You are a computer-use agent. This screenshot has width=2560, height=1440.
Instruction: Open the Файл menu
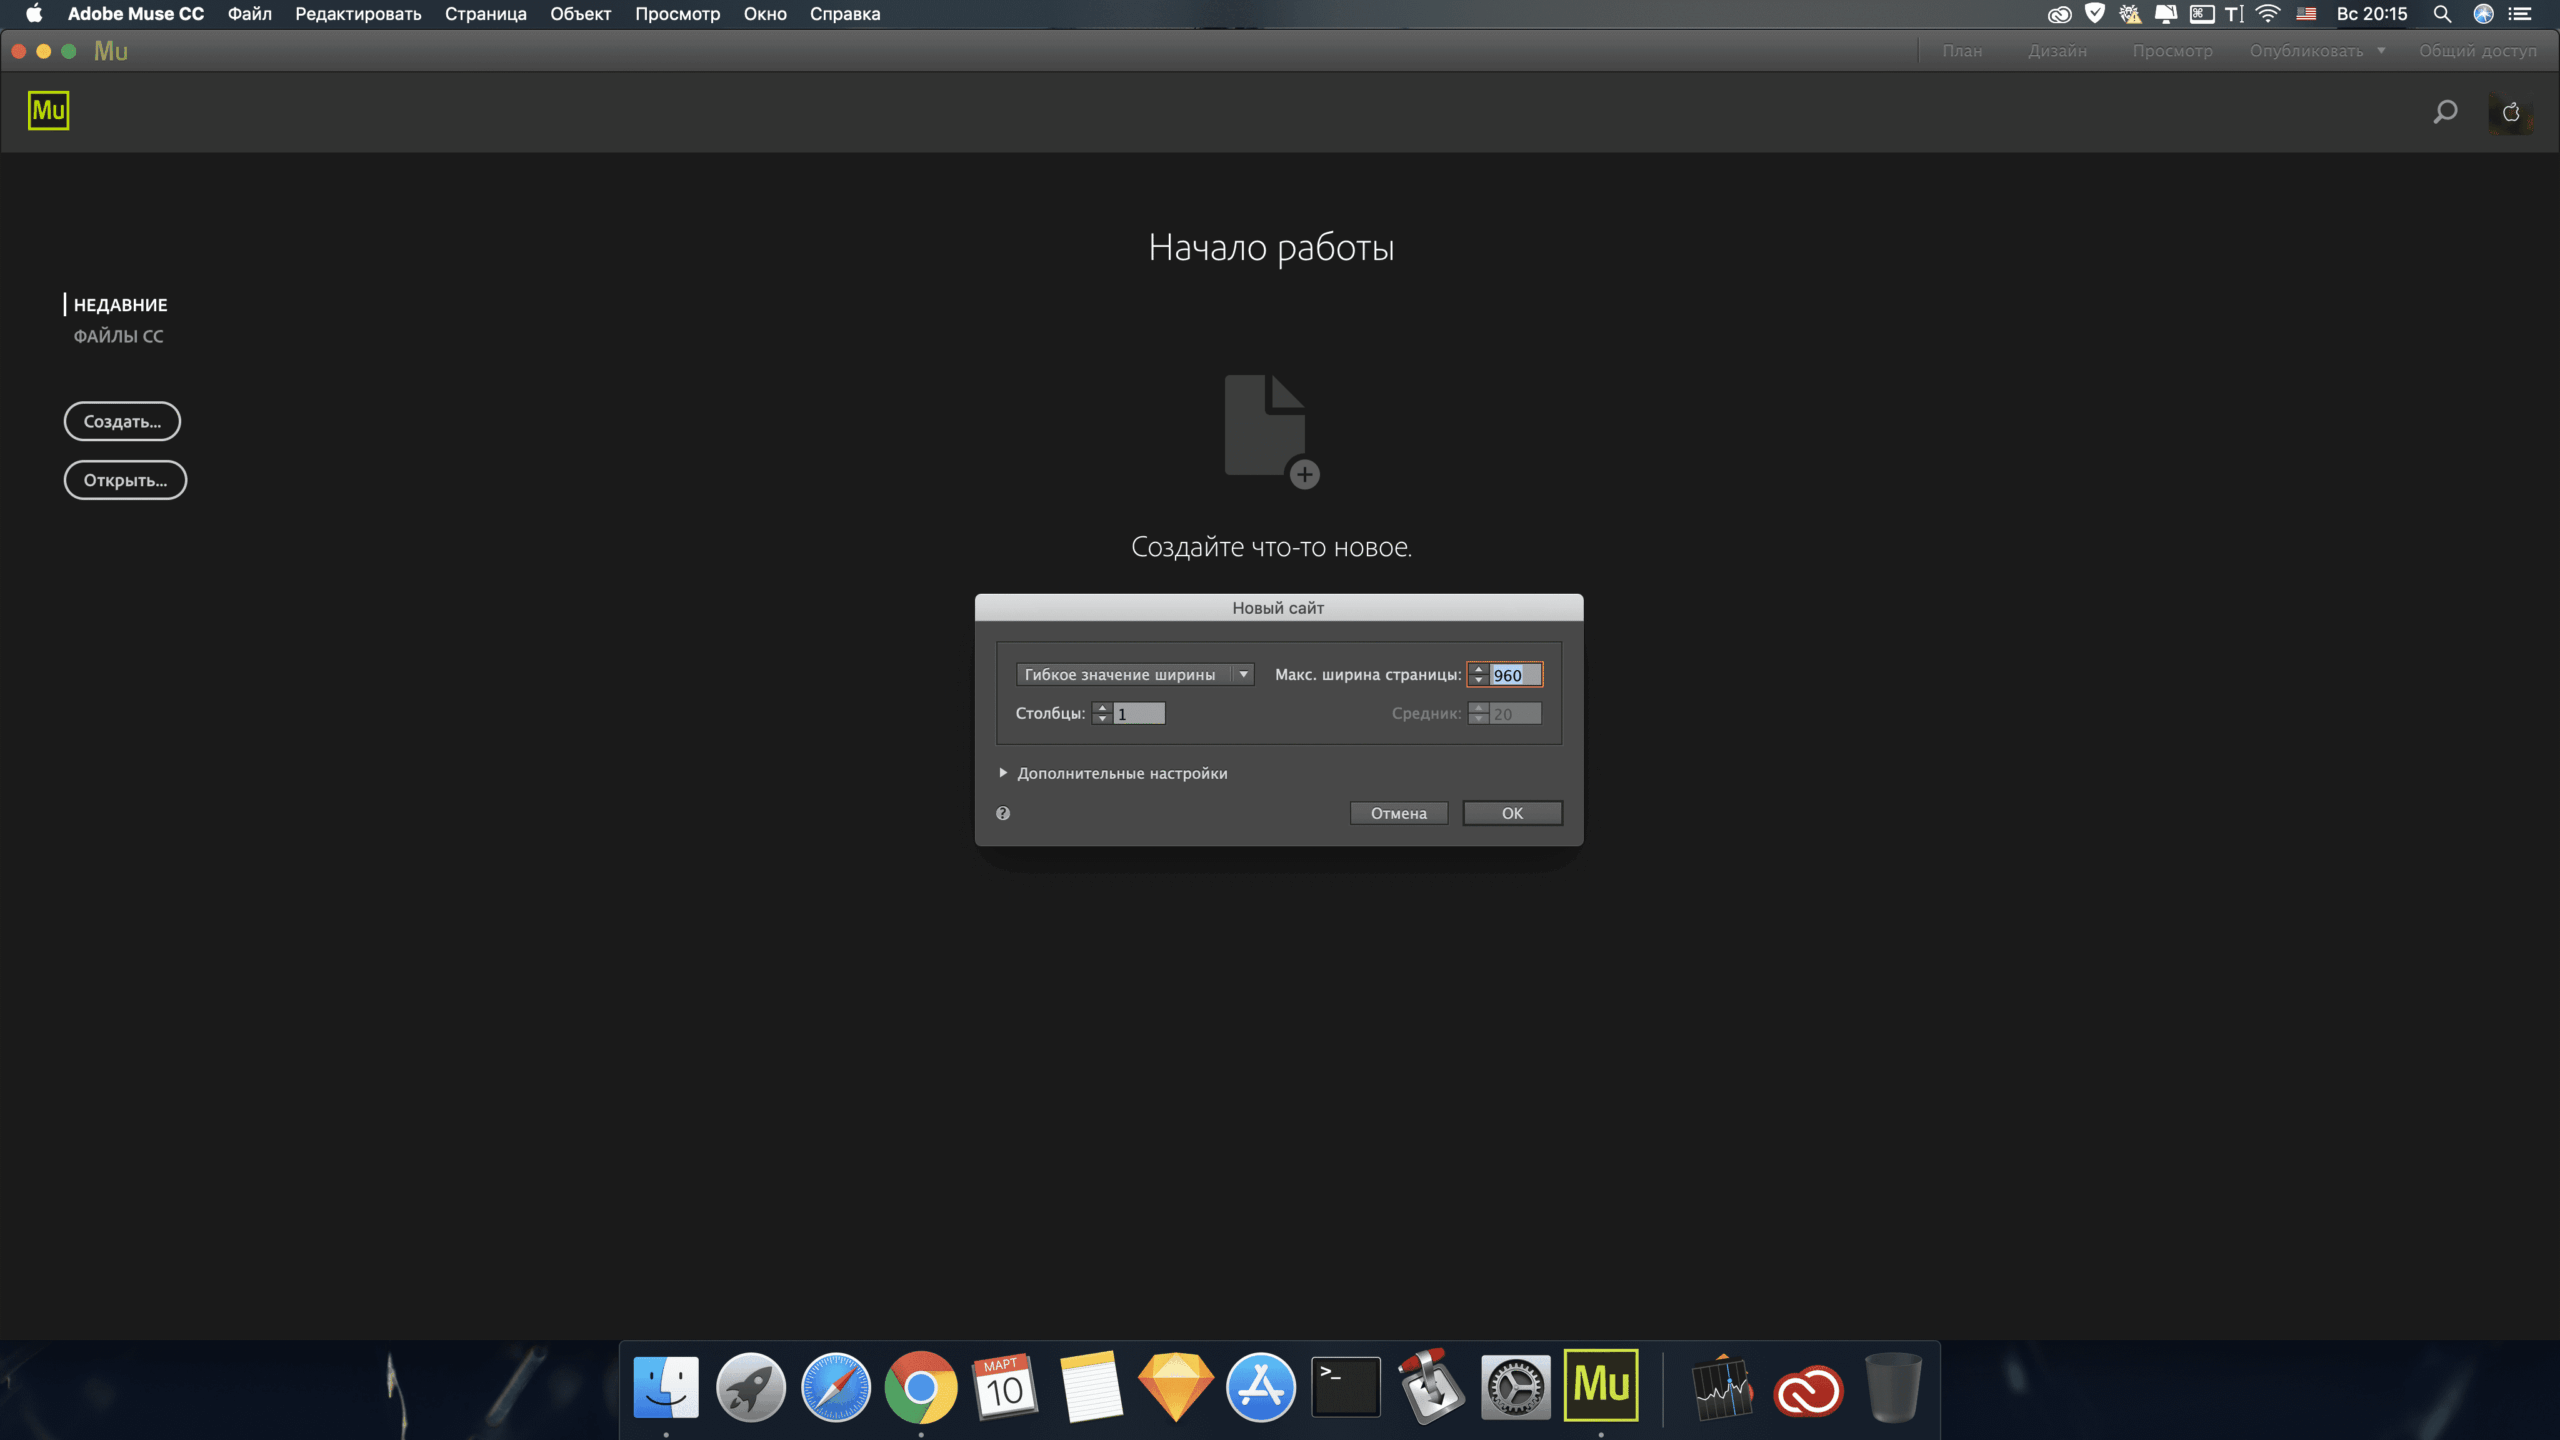249,14
